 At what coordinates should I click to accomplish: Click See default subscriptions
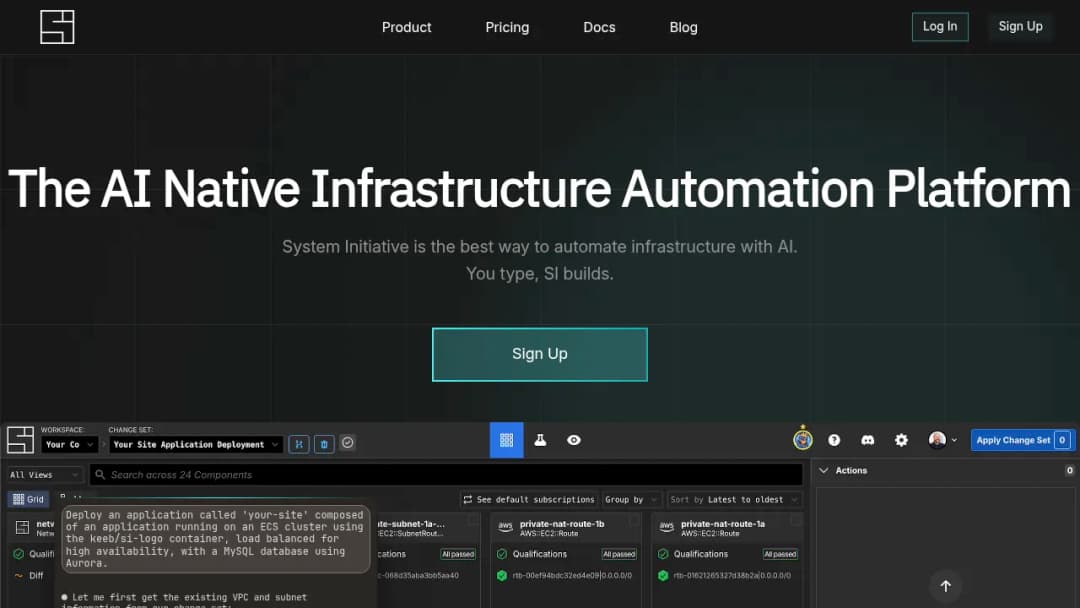528,499
